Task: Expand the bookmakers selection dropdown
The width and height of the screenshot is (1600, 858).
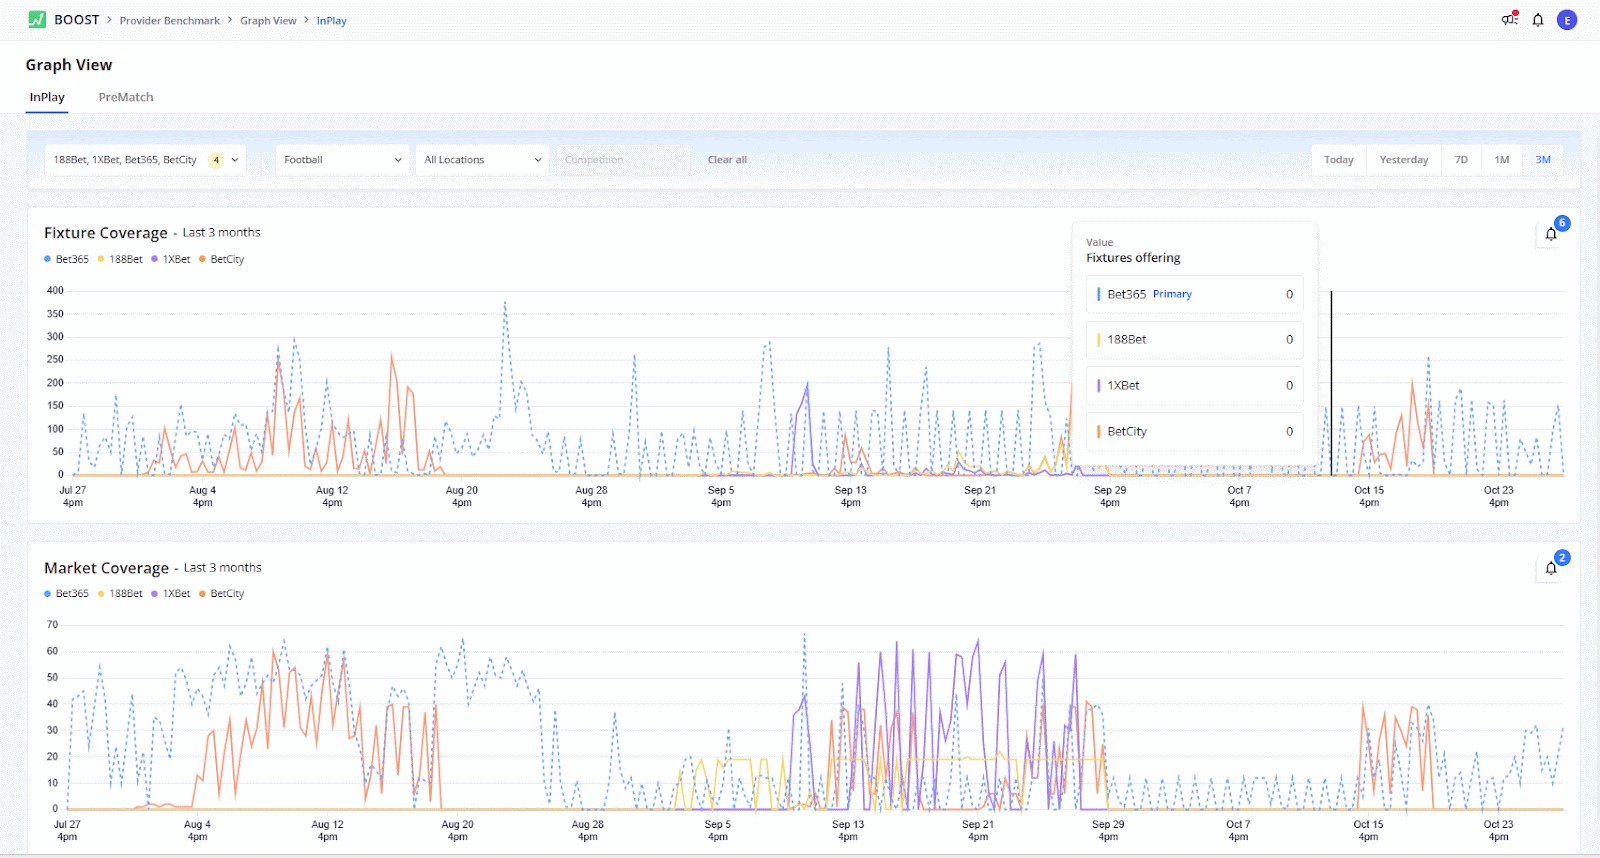Action: (x=146, y=160)
